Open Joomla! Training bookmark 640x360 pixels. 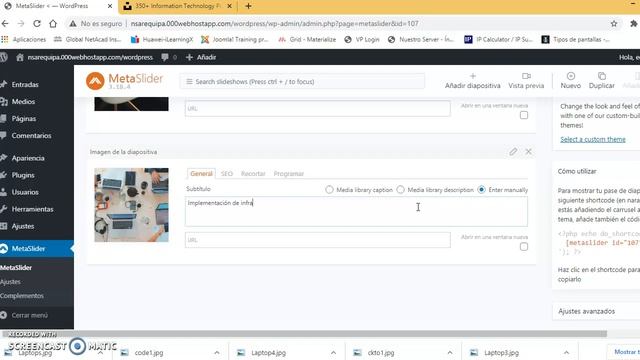[235, 39]
